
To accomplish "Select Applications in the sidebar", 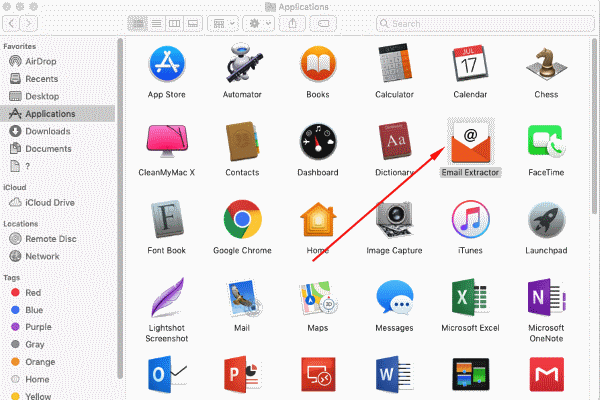I will coord(57,114).
